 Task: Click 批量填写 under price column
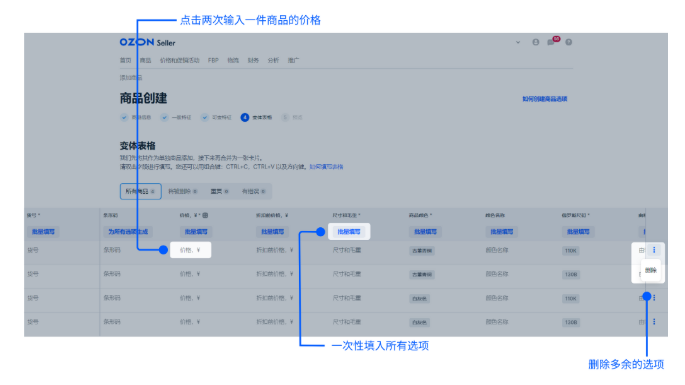[196, 232]
